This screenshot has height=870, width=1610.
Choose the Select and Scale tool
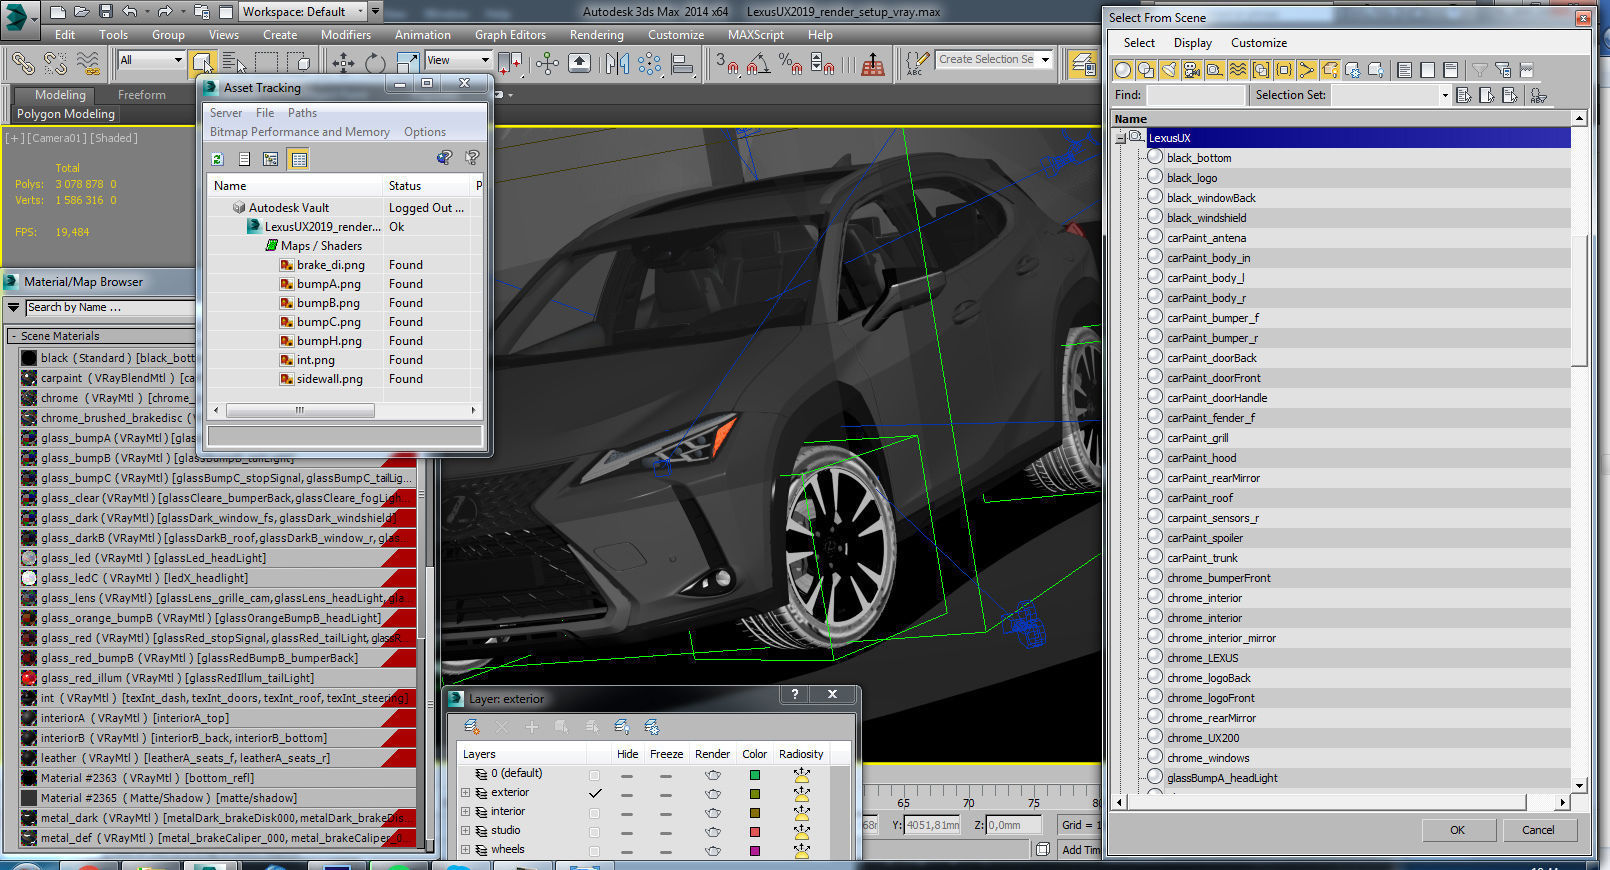click(408, 63)
